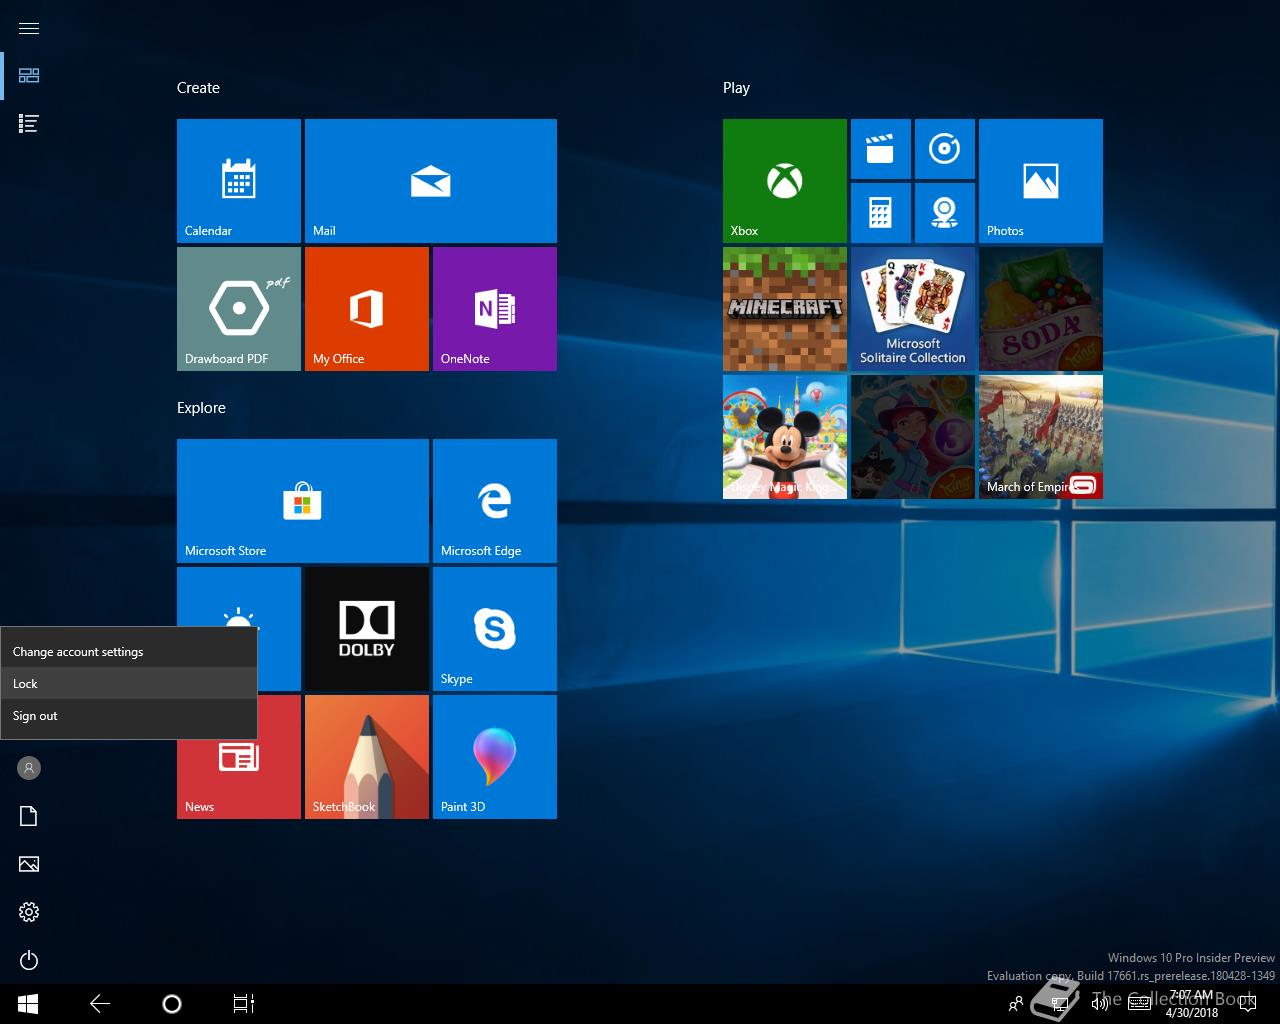This screenshot has height=1024, width=1280.
Task: Switch to the All apps list view
Action: point(29,124)
